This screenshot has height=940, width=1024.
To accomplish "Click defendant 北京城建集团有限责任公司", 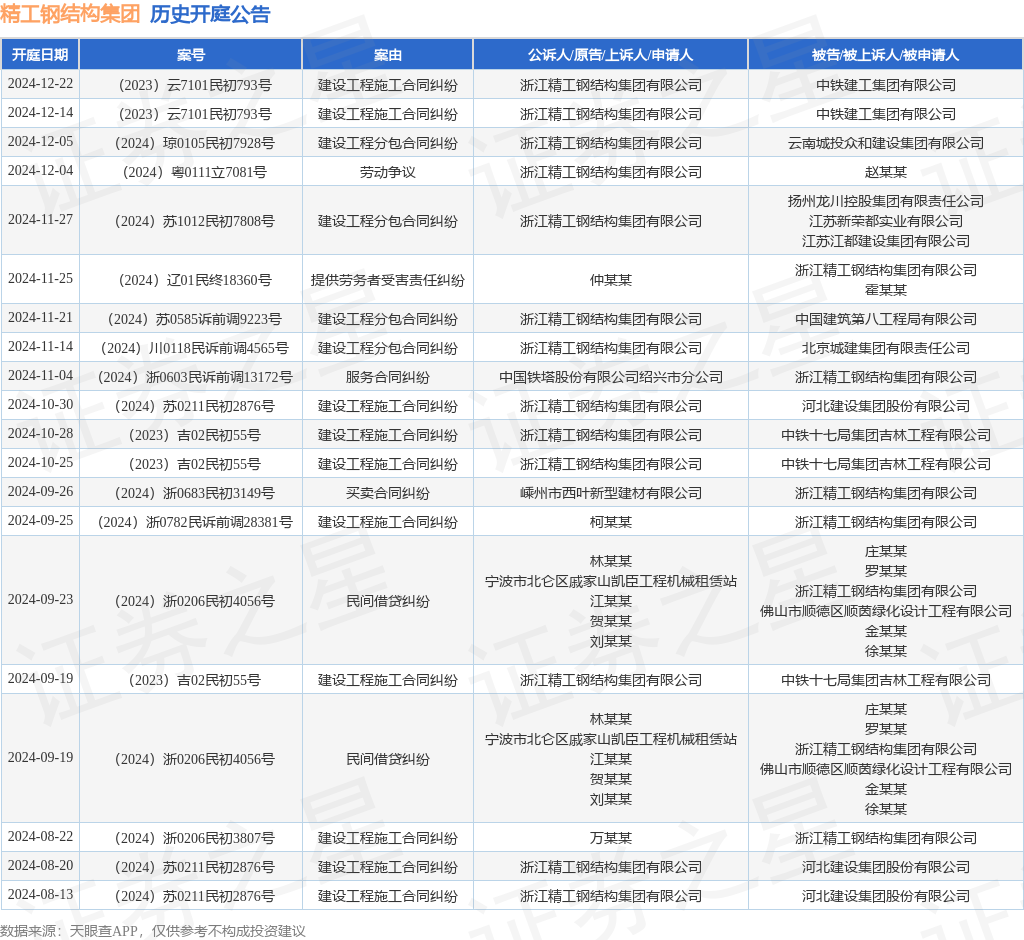I will tap(886, 348).
